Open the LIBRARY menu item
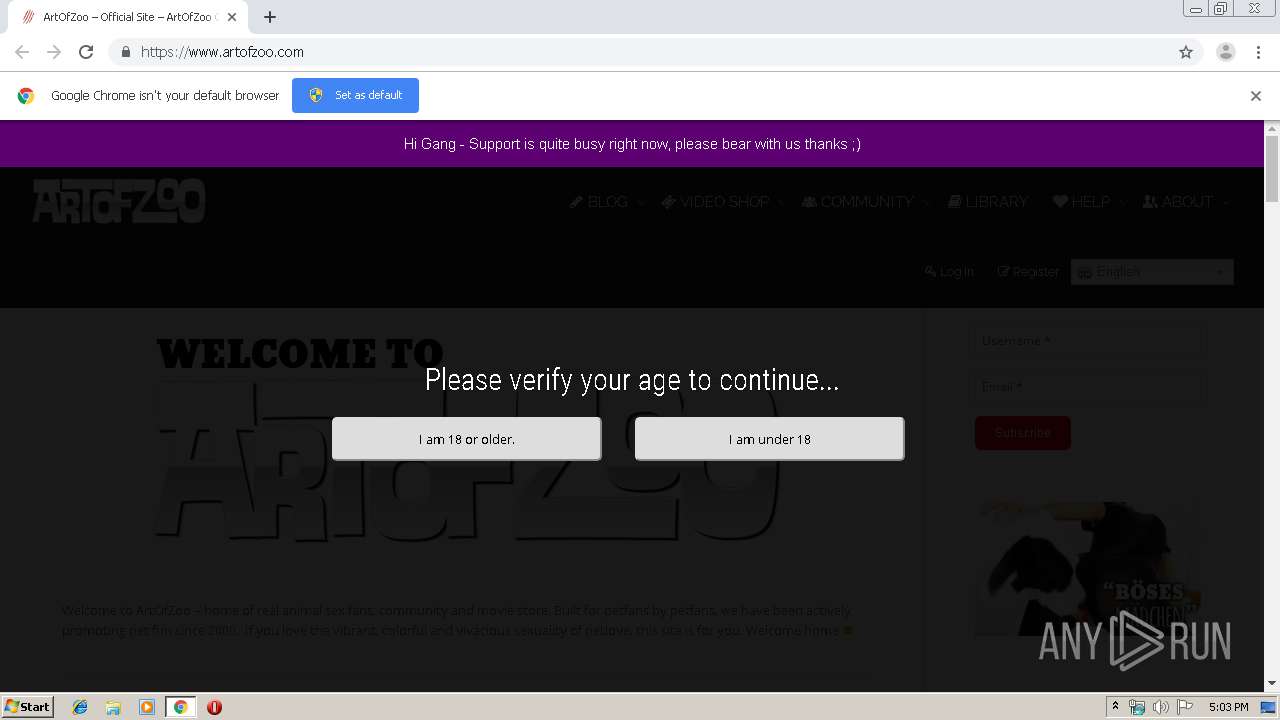1280x720 pixels. pos(988,202)
